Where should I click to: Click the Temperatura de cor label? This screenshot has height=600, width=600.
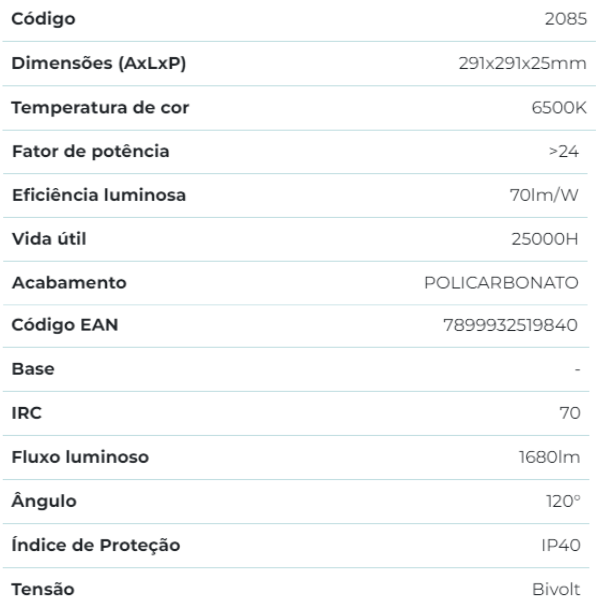coord(100,107)
